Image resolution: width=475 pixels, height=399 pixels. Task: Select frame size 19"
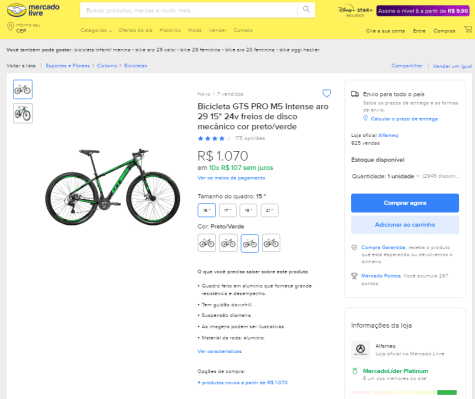click(x=248, y=210)
